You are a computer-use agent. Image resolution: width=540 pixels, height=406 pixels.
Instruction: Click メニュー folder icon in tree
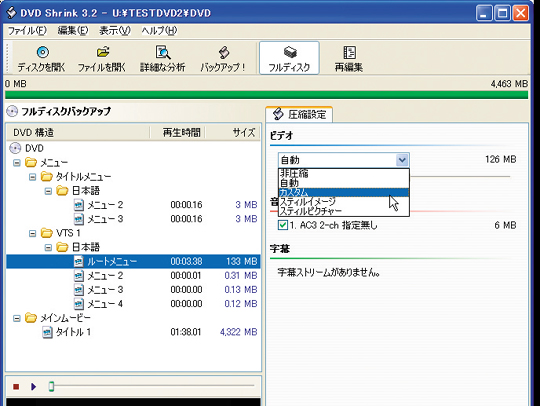[x=31, y=162]
